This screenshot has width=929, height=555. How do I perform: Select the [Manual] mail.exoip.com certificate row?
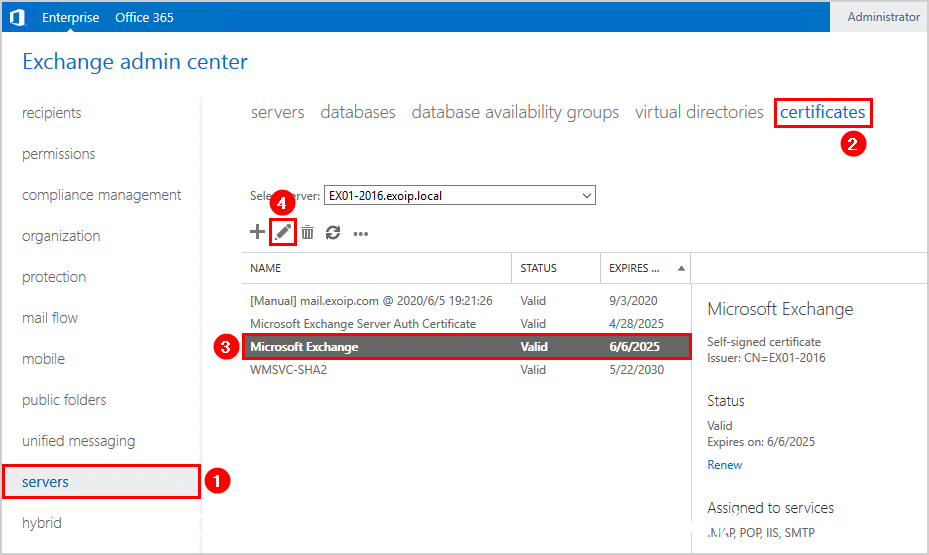click(x=466, y=301)
